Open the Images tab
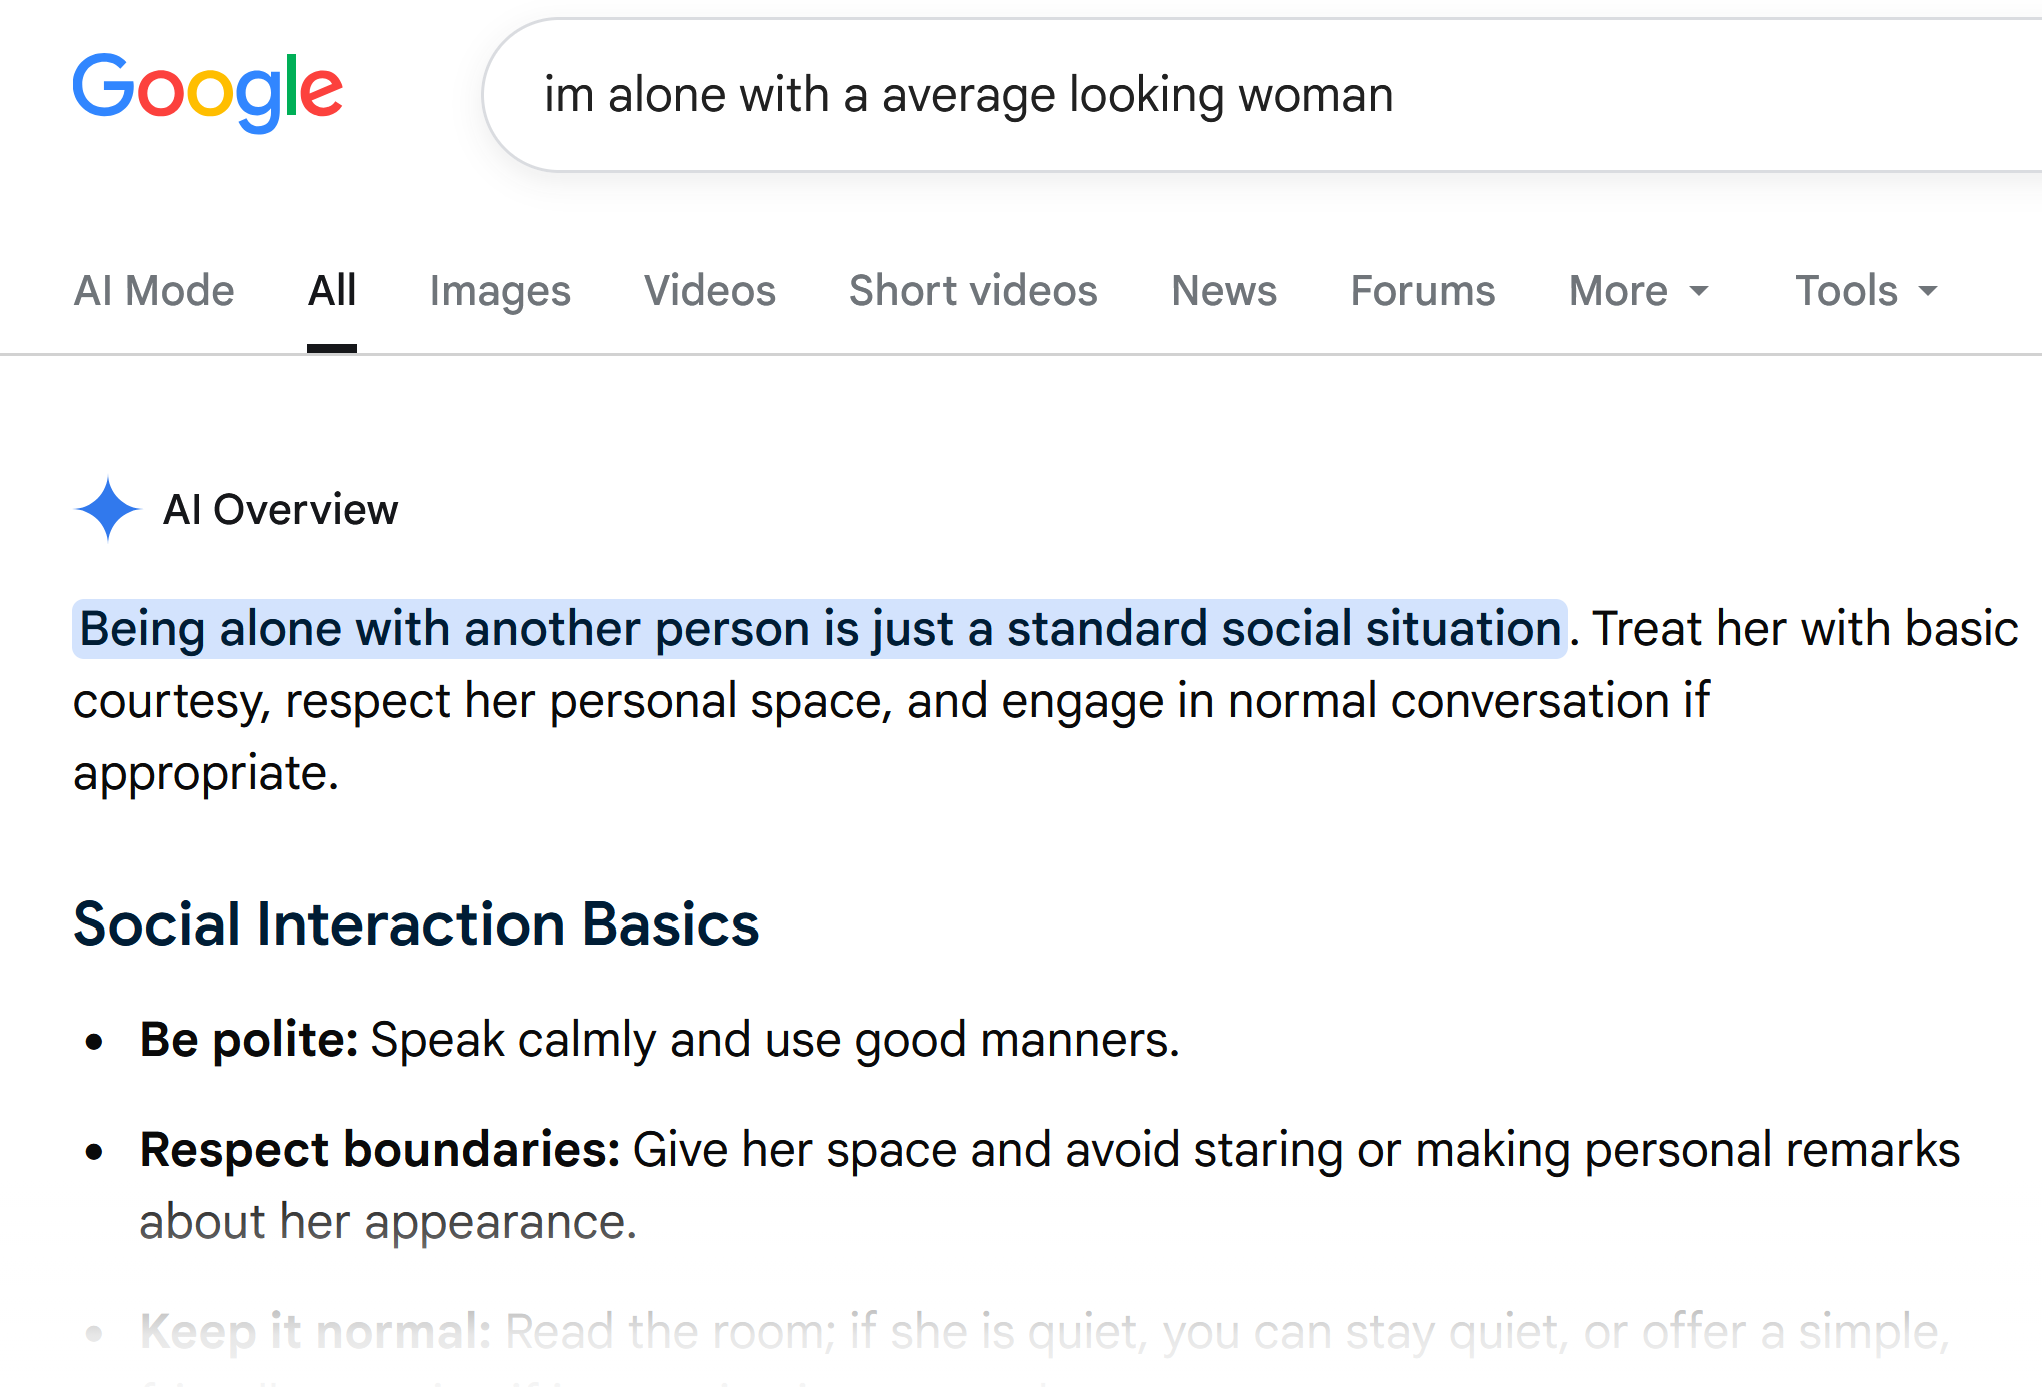2042x1387 pixels. coord(500,291)
